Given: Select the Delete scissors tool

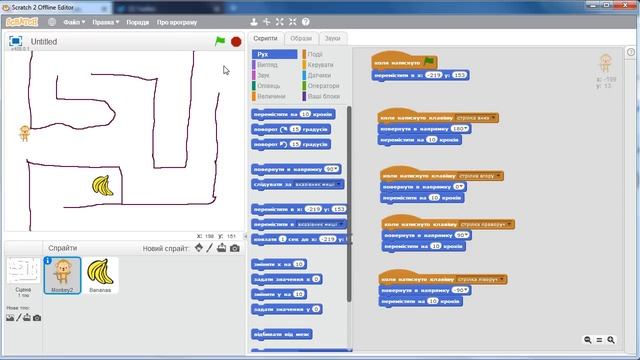Looking at the screenshot, I should point(267,22).
